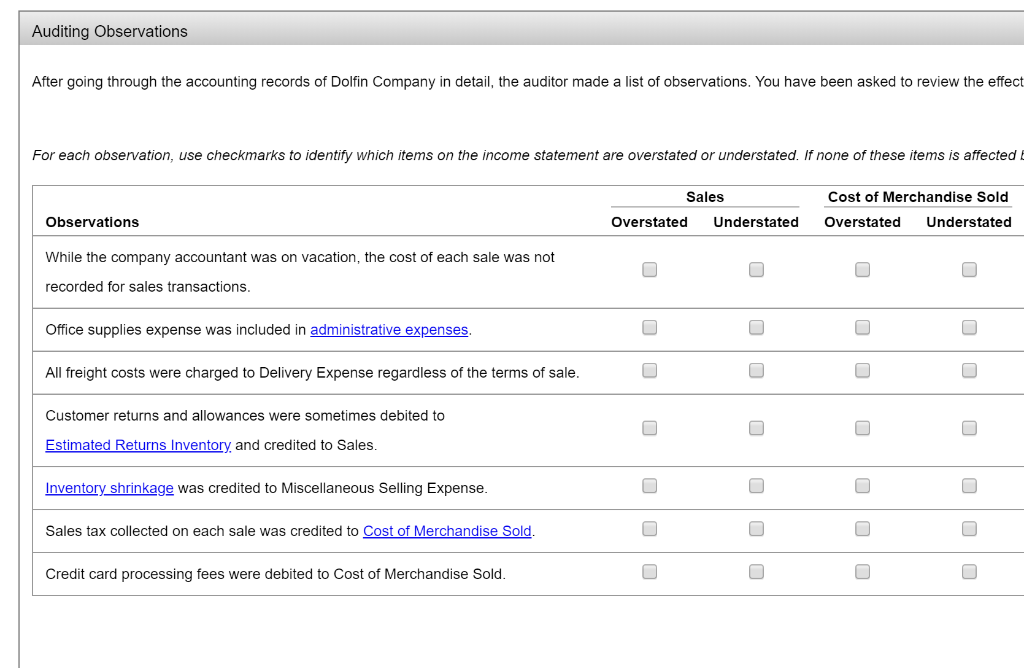Open the Estimated Returns Inventory link
This screenshot has height=668, width=1024.
tap(138, 445)
